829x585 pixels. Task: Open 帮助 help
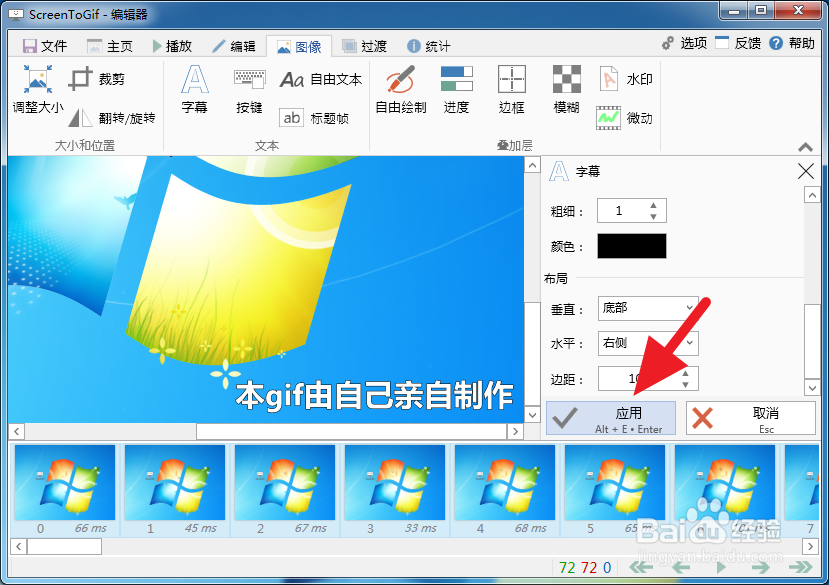click(792, 43)
